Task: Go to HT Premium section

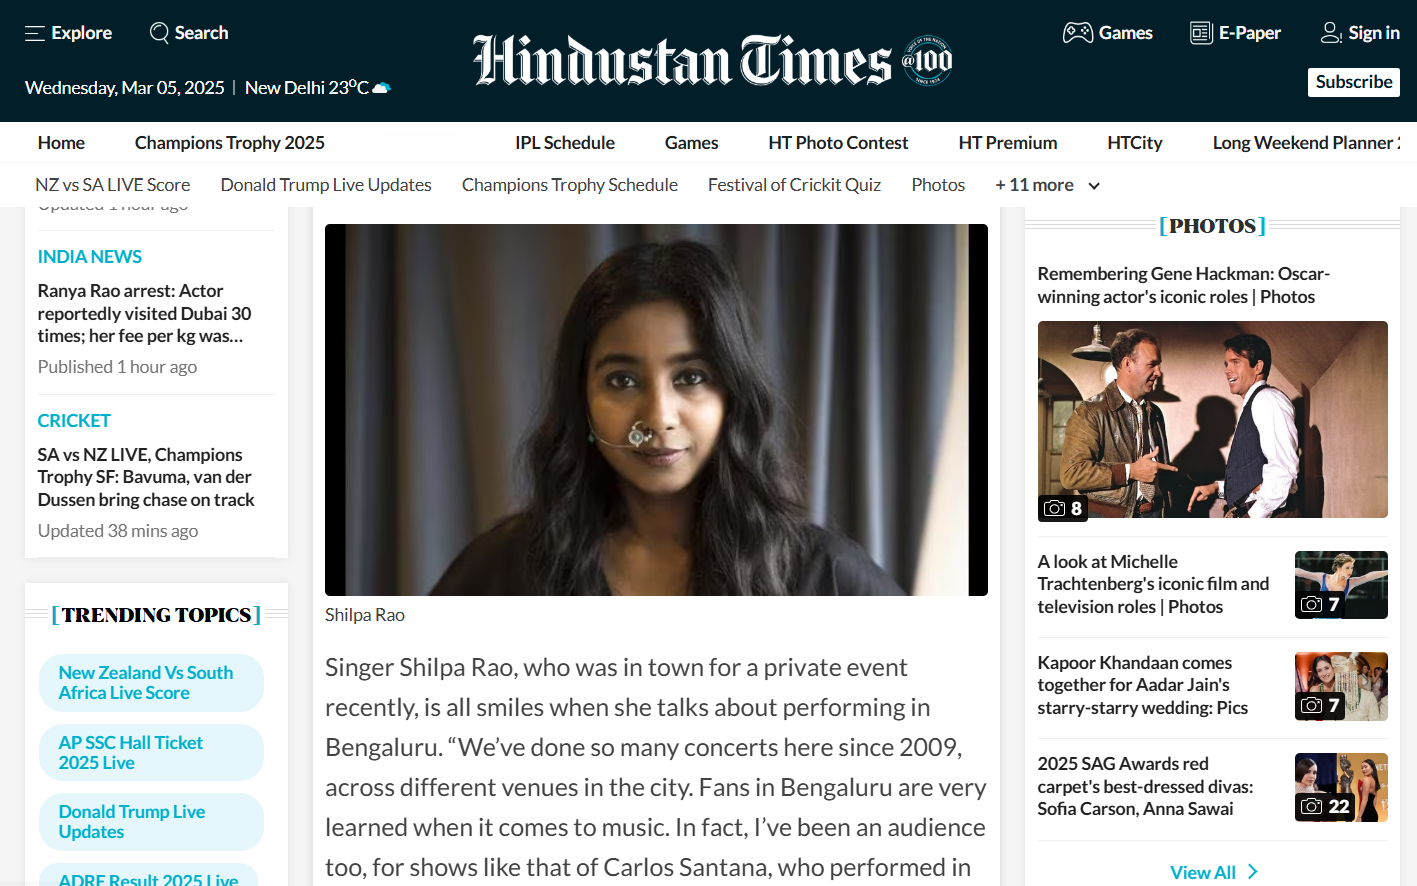Action: [1007, 143]
